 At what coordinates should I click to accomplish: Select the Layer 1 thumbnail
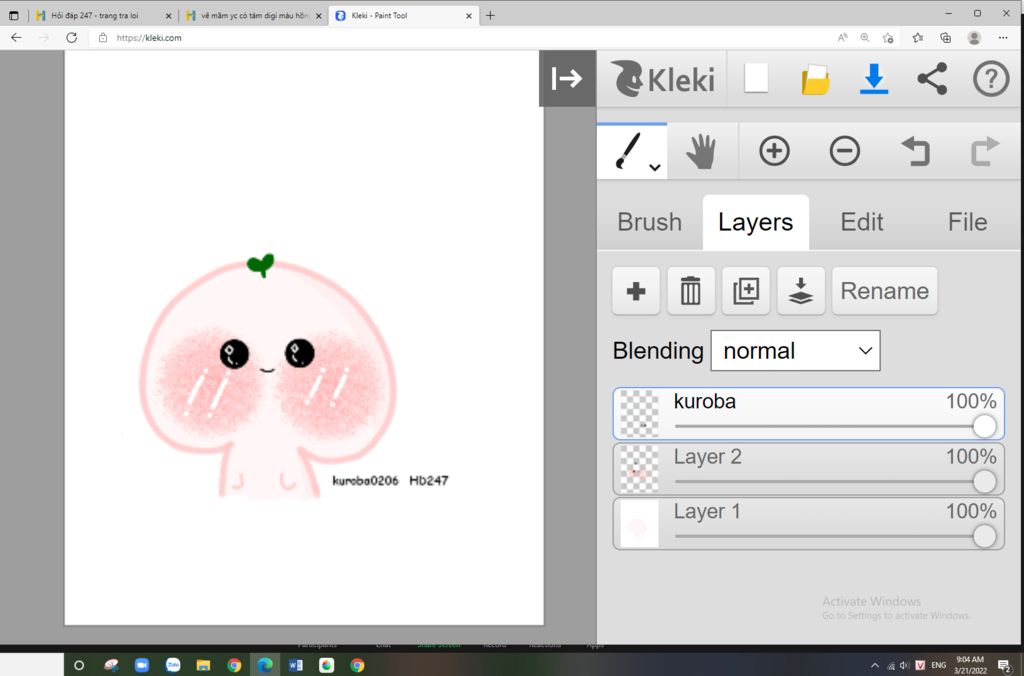point(639,524)
